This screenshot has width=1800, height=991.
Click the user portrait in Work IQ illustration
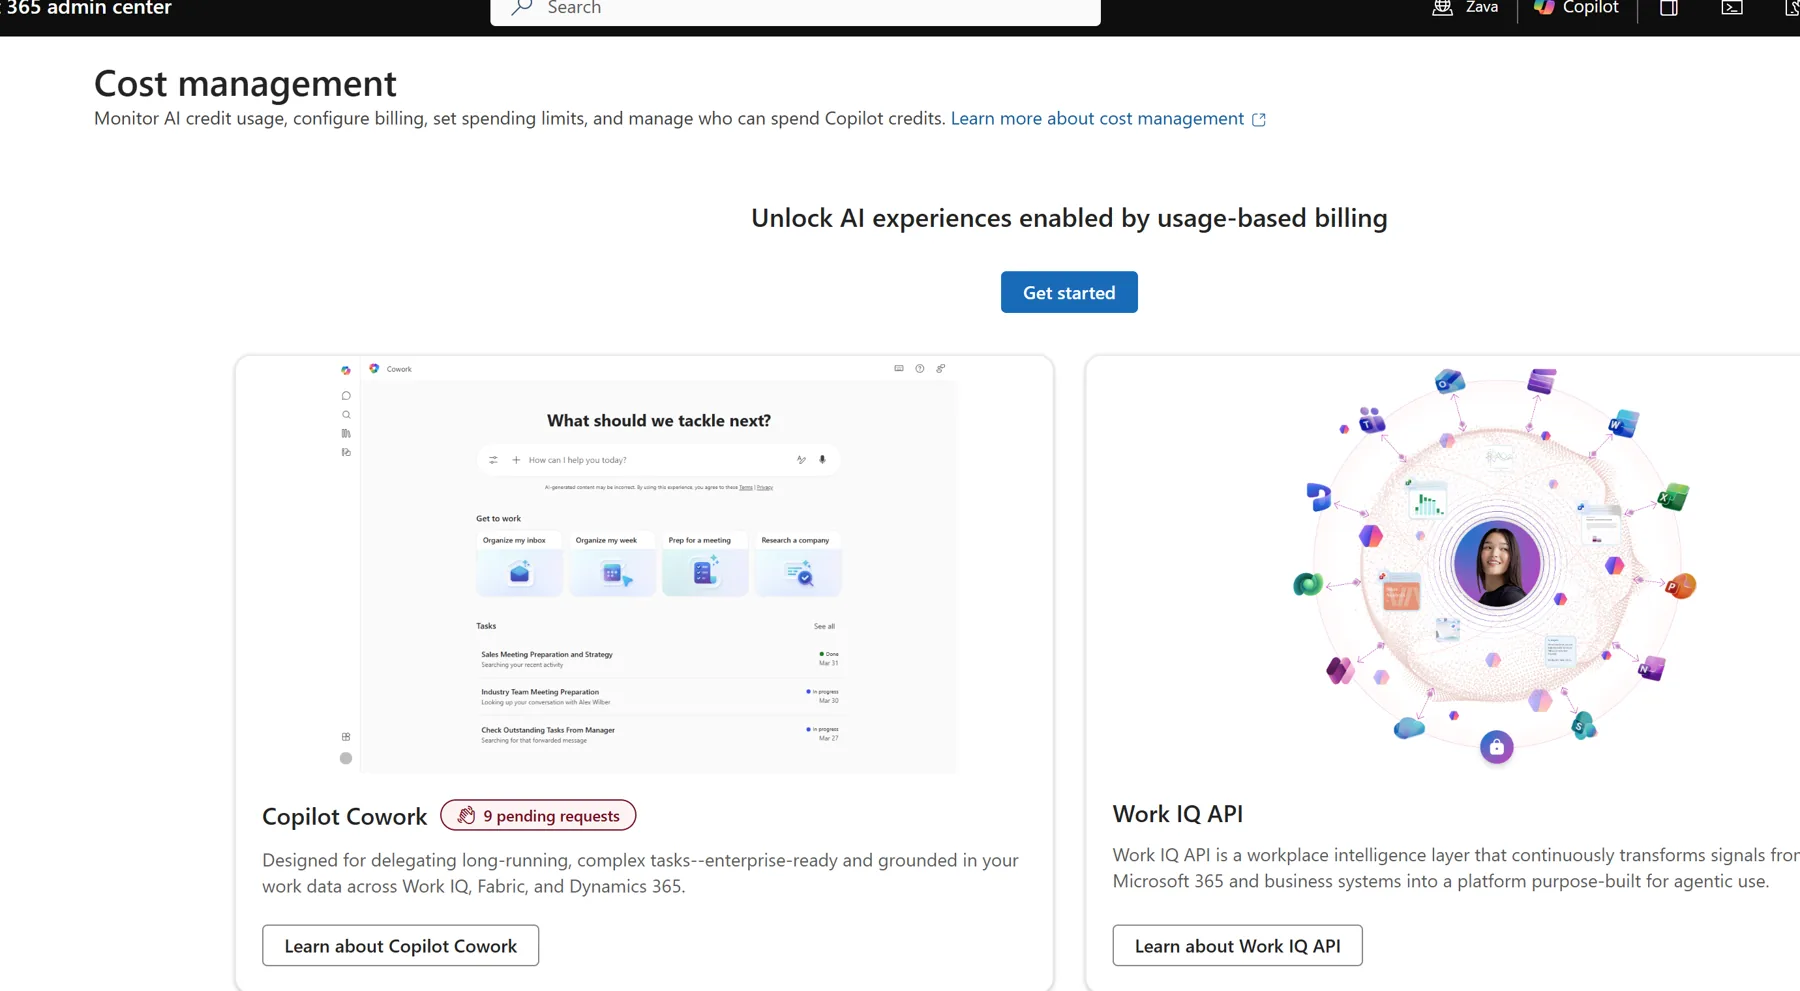[x=1496, y=564]
